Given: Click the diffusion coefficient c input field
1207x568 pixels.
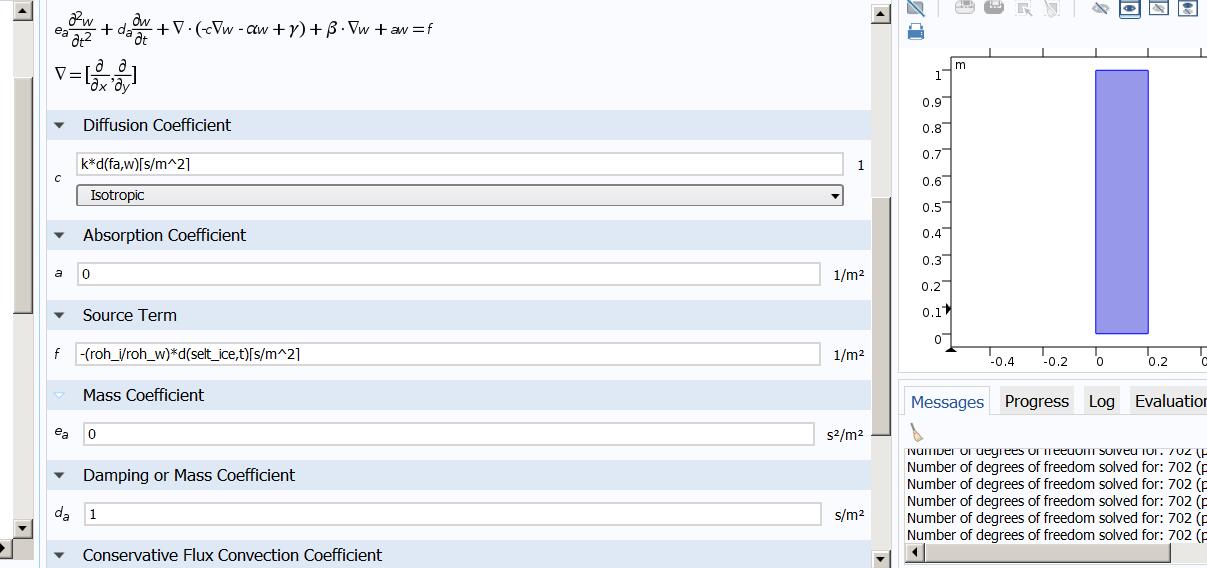Looking at the screenshot, I should point(460,164).
